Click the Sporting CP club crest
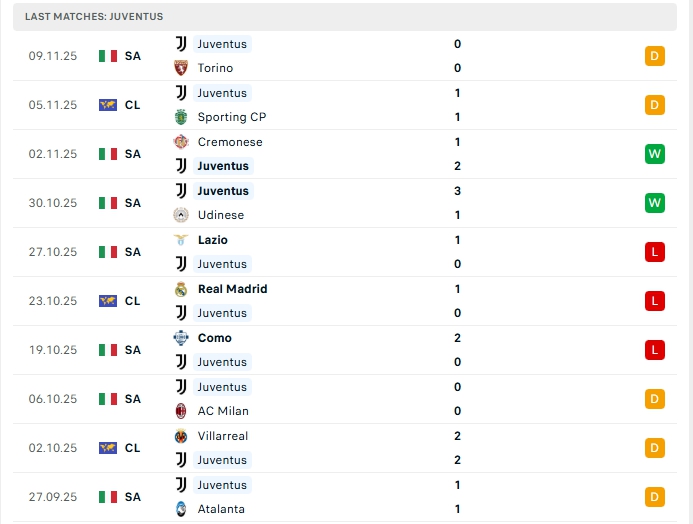 tap(181, 117)
